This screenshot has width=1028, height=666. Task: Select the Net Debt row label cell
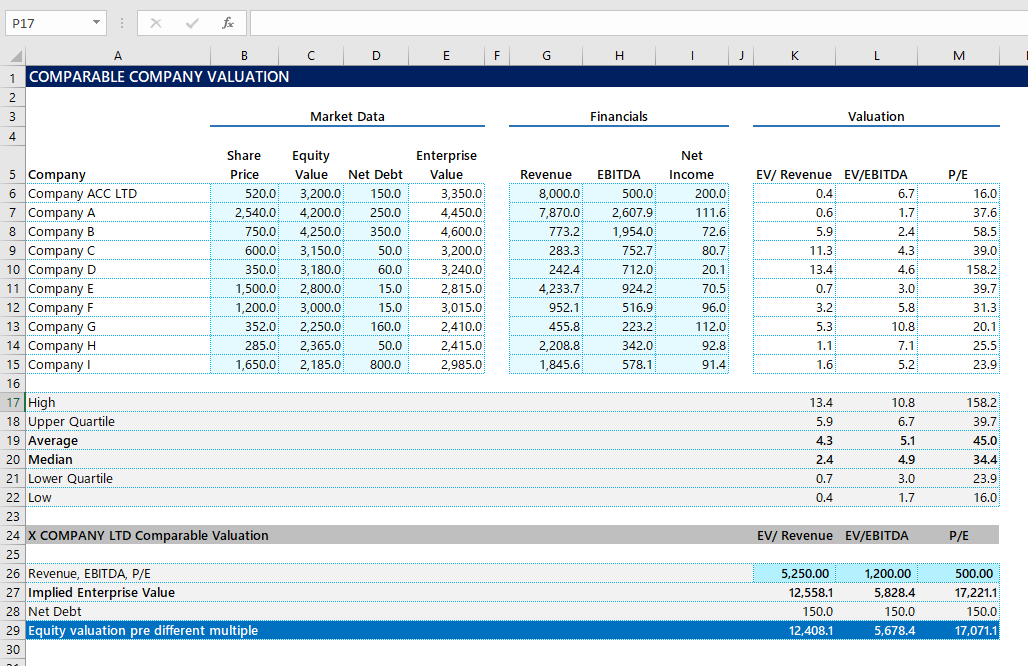coord(55,611)
